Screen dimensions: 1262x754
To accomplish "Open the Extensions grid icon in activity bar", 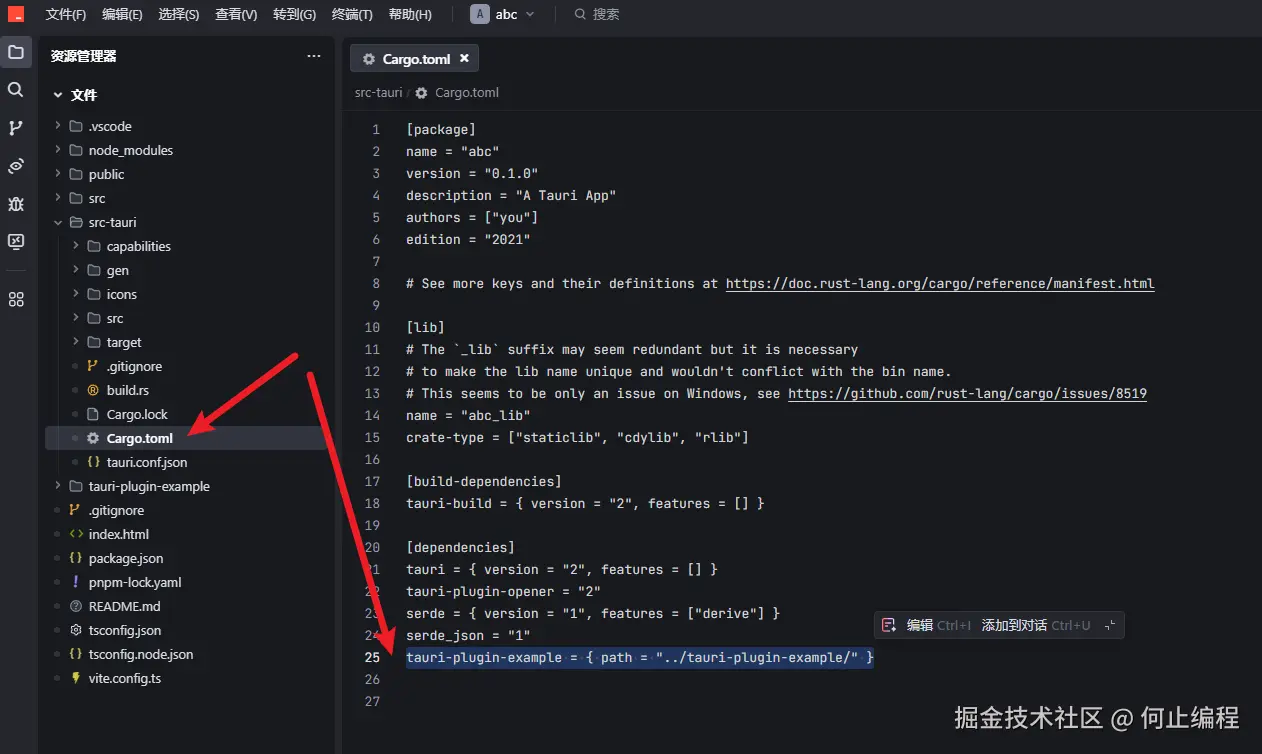I will click(16, 299).
